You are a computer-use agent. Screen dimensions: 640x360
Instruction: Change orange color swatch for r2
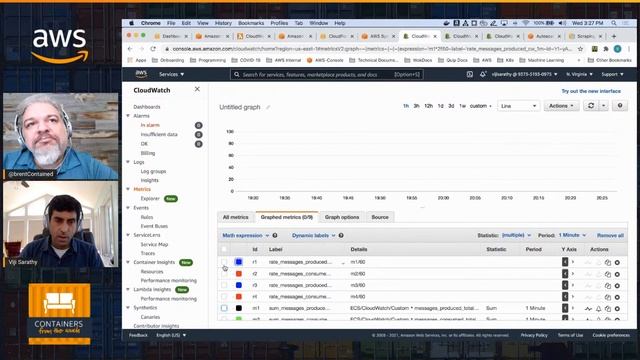(x=239, y=273)
